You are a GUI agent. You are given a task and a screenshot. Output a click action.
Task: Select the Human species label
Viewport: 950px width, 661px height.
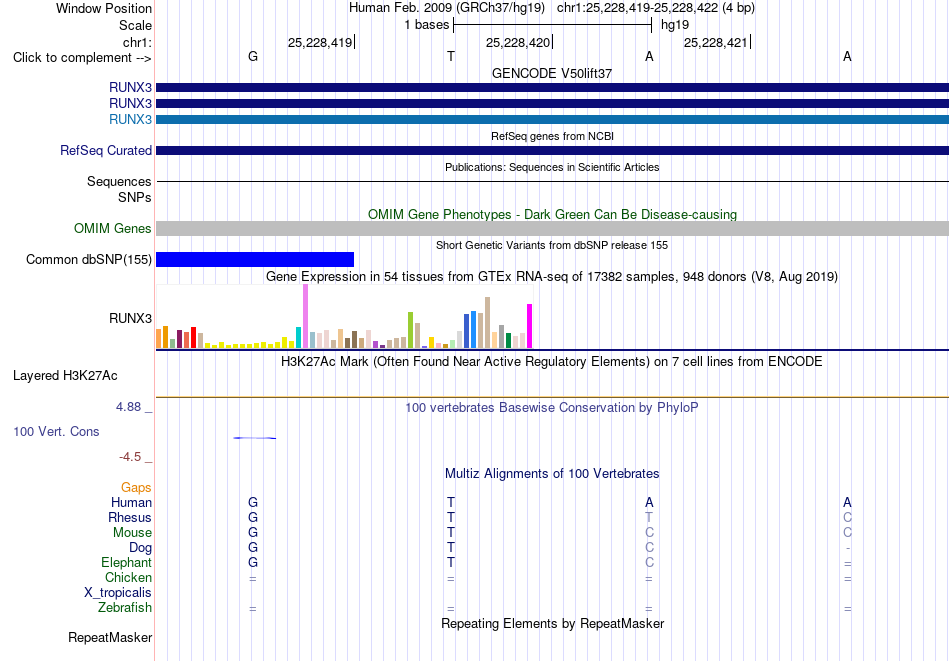click(131, 502)
